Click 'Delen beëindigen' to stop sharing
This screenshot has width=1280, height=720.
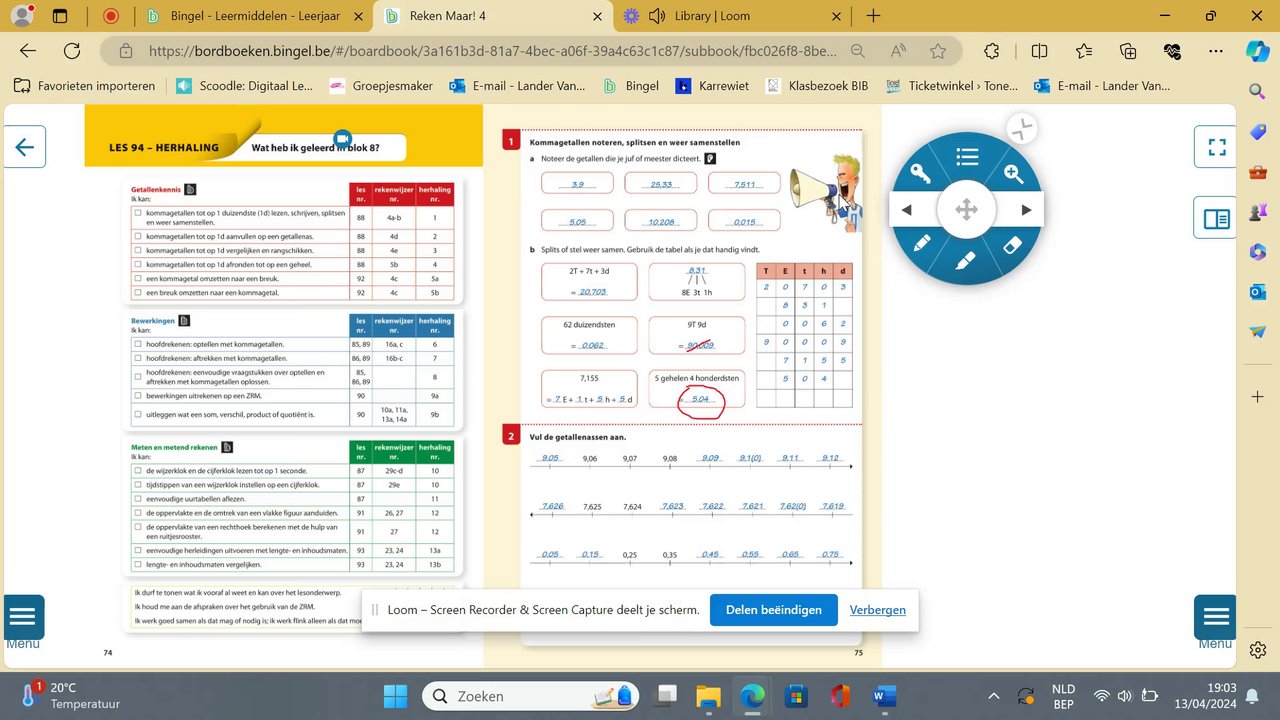click(x=774, y=610)
